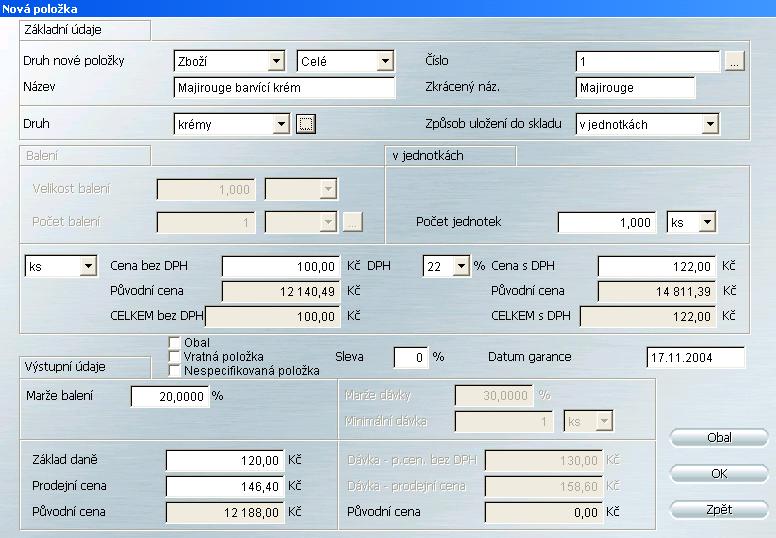Click into the Název text field
Screen dimensions: 776x538
pyautogui.click(x=284, y=88)
